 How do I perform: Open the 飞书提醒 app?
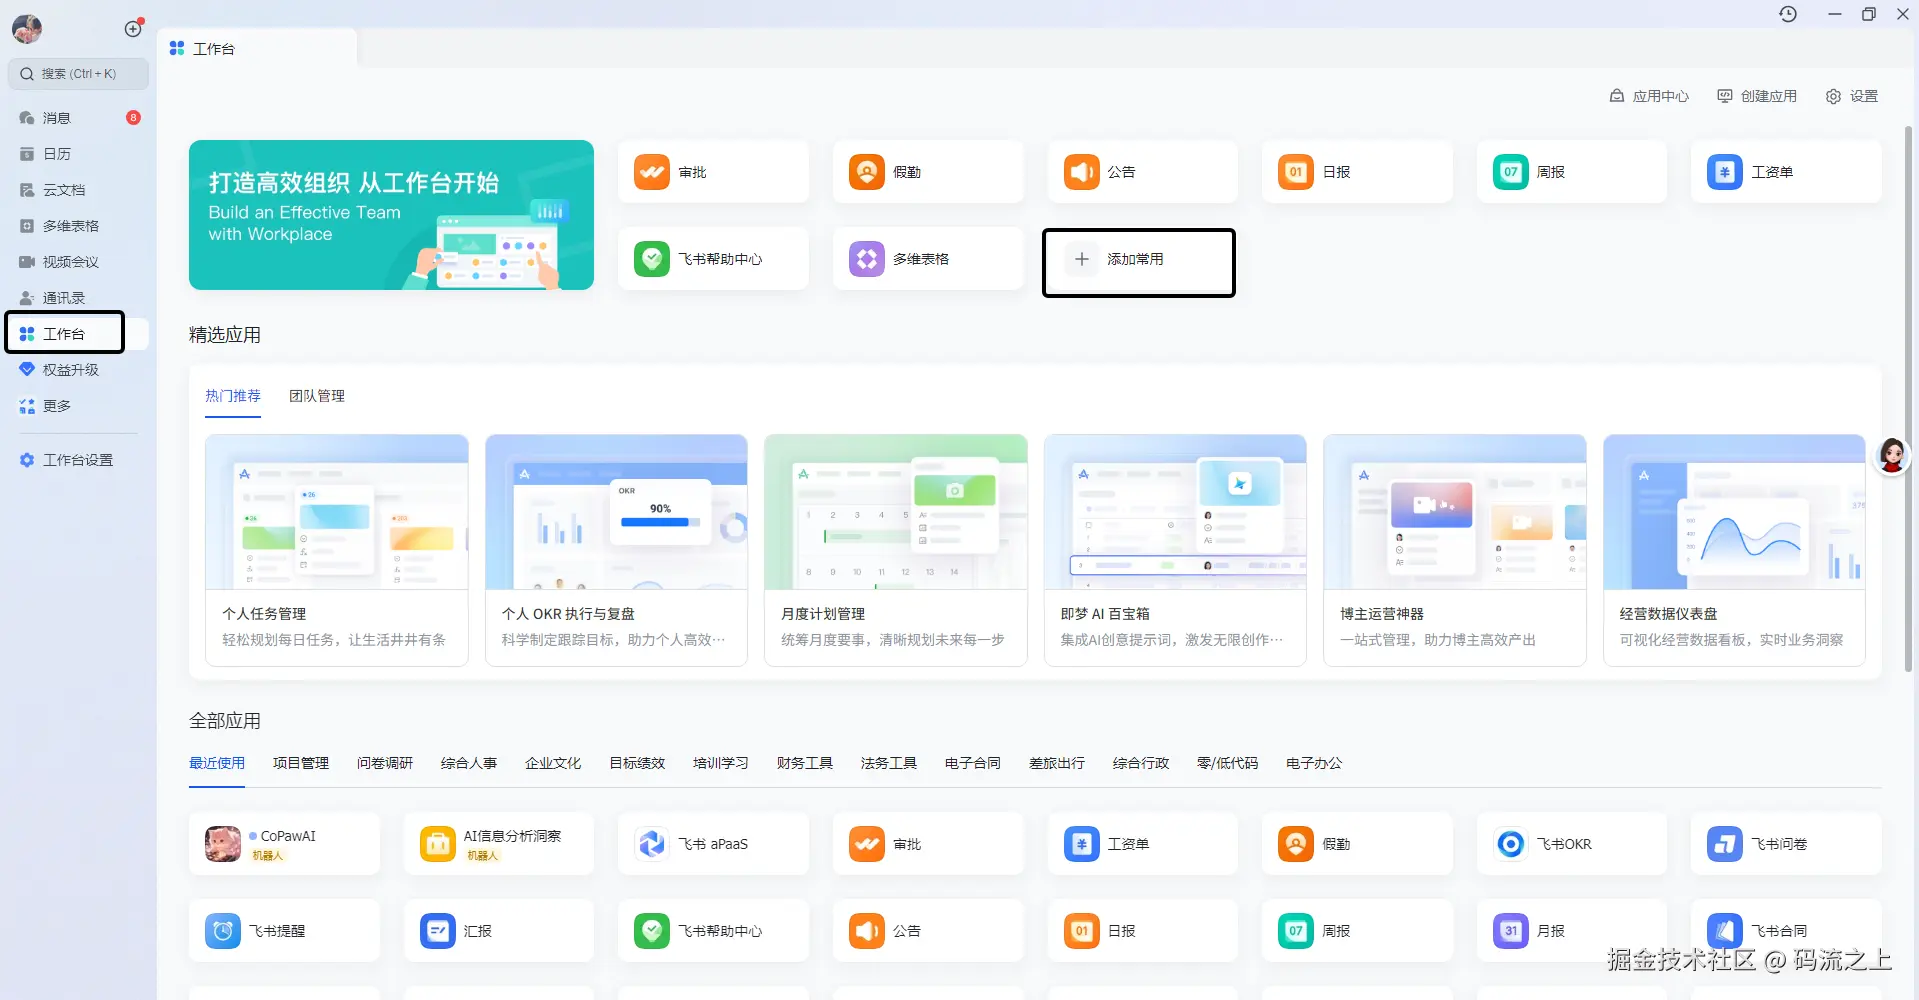click(x=284, y=931)
